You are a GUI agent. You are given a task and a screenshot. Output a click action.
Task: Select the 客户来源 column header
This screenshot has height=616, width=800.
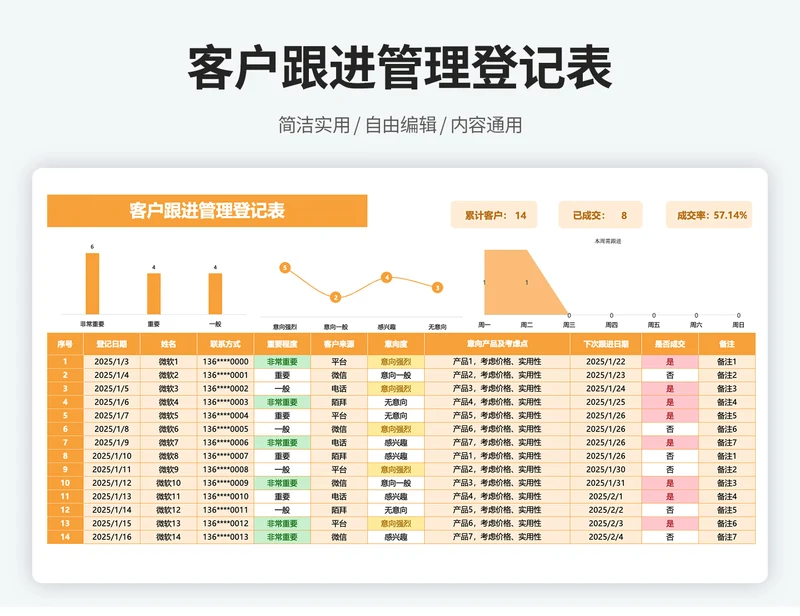tap(339, 344)
